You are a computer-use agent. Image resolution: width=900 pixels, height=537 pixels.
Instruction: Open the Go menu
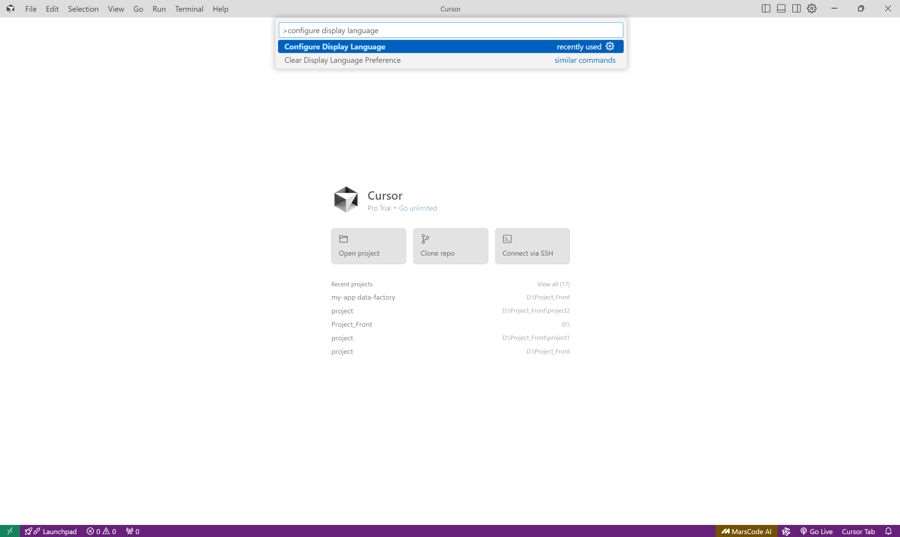(138, 9)
